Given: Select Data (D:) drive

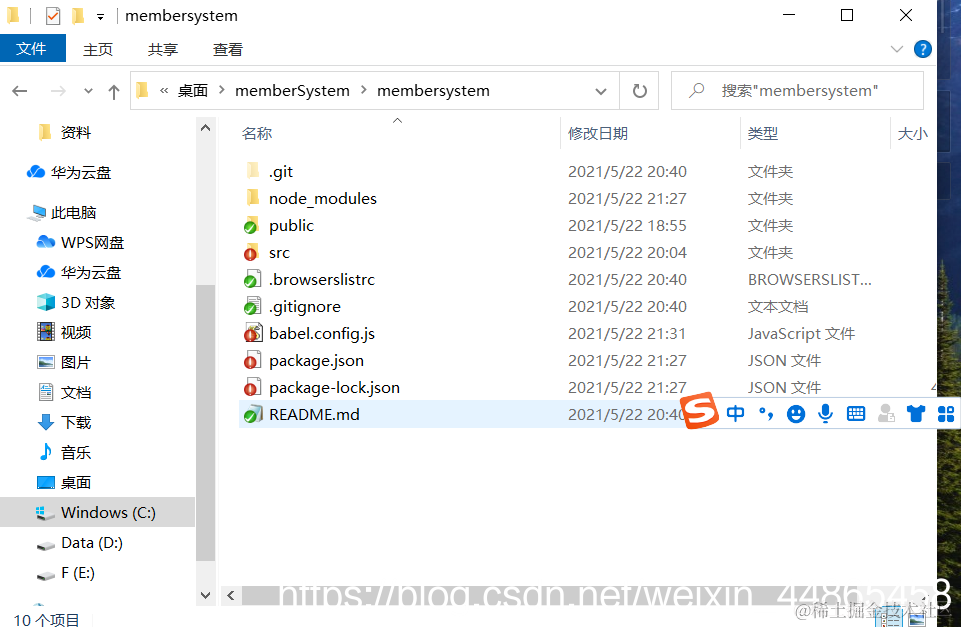Looking at the screenshot, I should [92, 543].
